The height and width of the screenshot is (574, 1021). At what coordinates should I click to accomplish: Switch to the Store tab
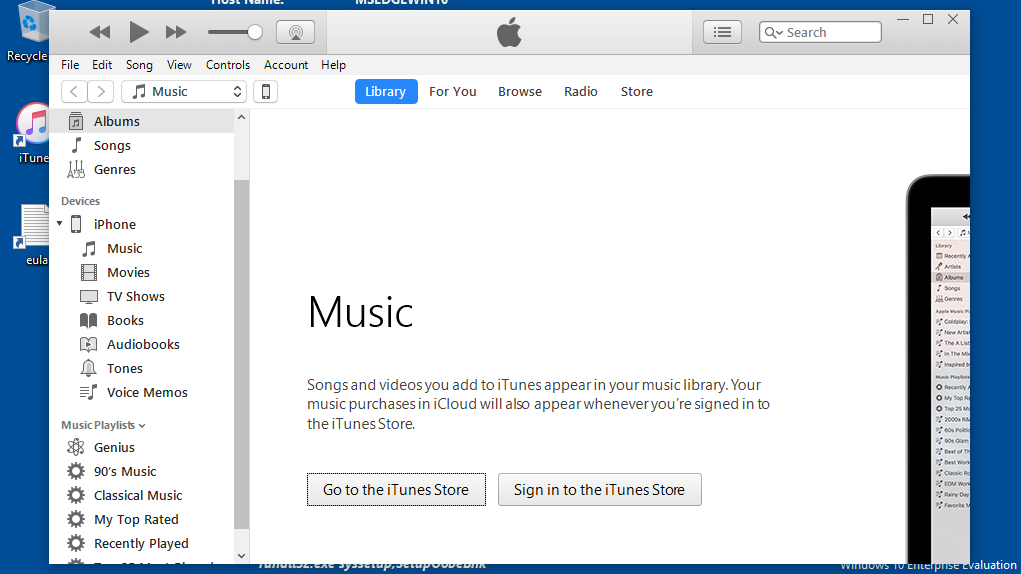pyautogui.click(x=637, y=92)
